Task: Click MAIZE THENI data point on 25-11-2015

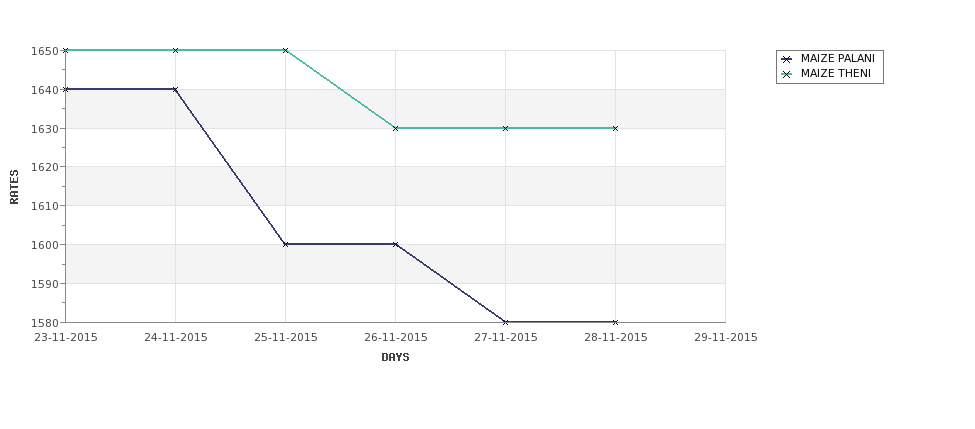Action: tap(285, 50)
